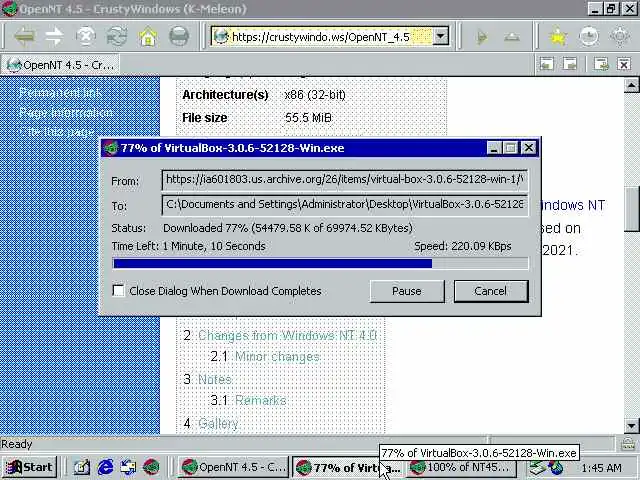Click the x86 (32-bit) architecture value

pyautogui.click(x=315, y=95)
